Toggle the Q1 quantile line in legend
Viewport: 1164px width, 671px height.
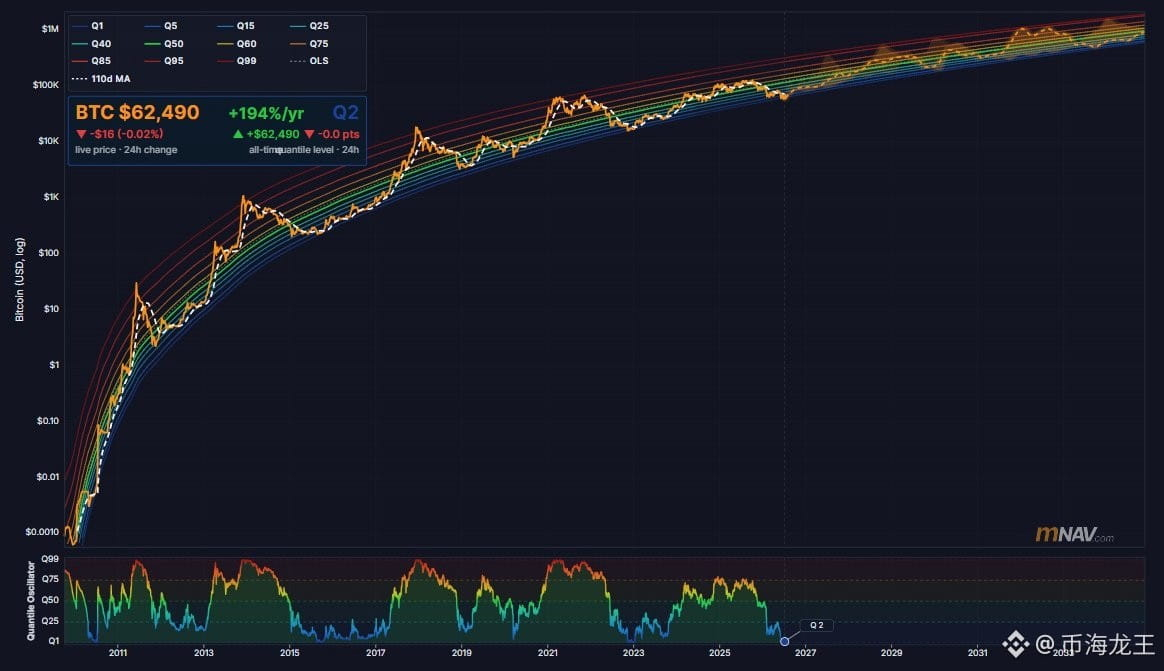pos(88,26)
